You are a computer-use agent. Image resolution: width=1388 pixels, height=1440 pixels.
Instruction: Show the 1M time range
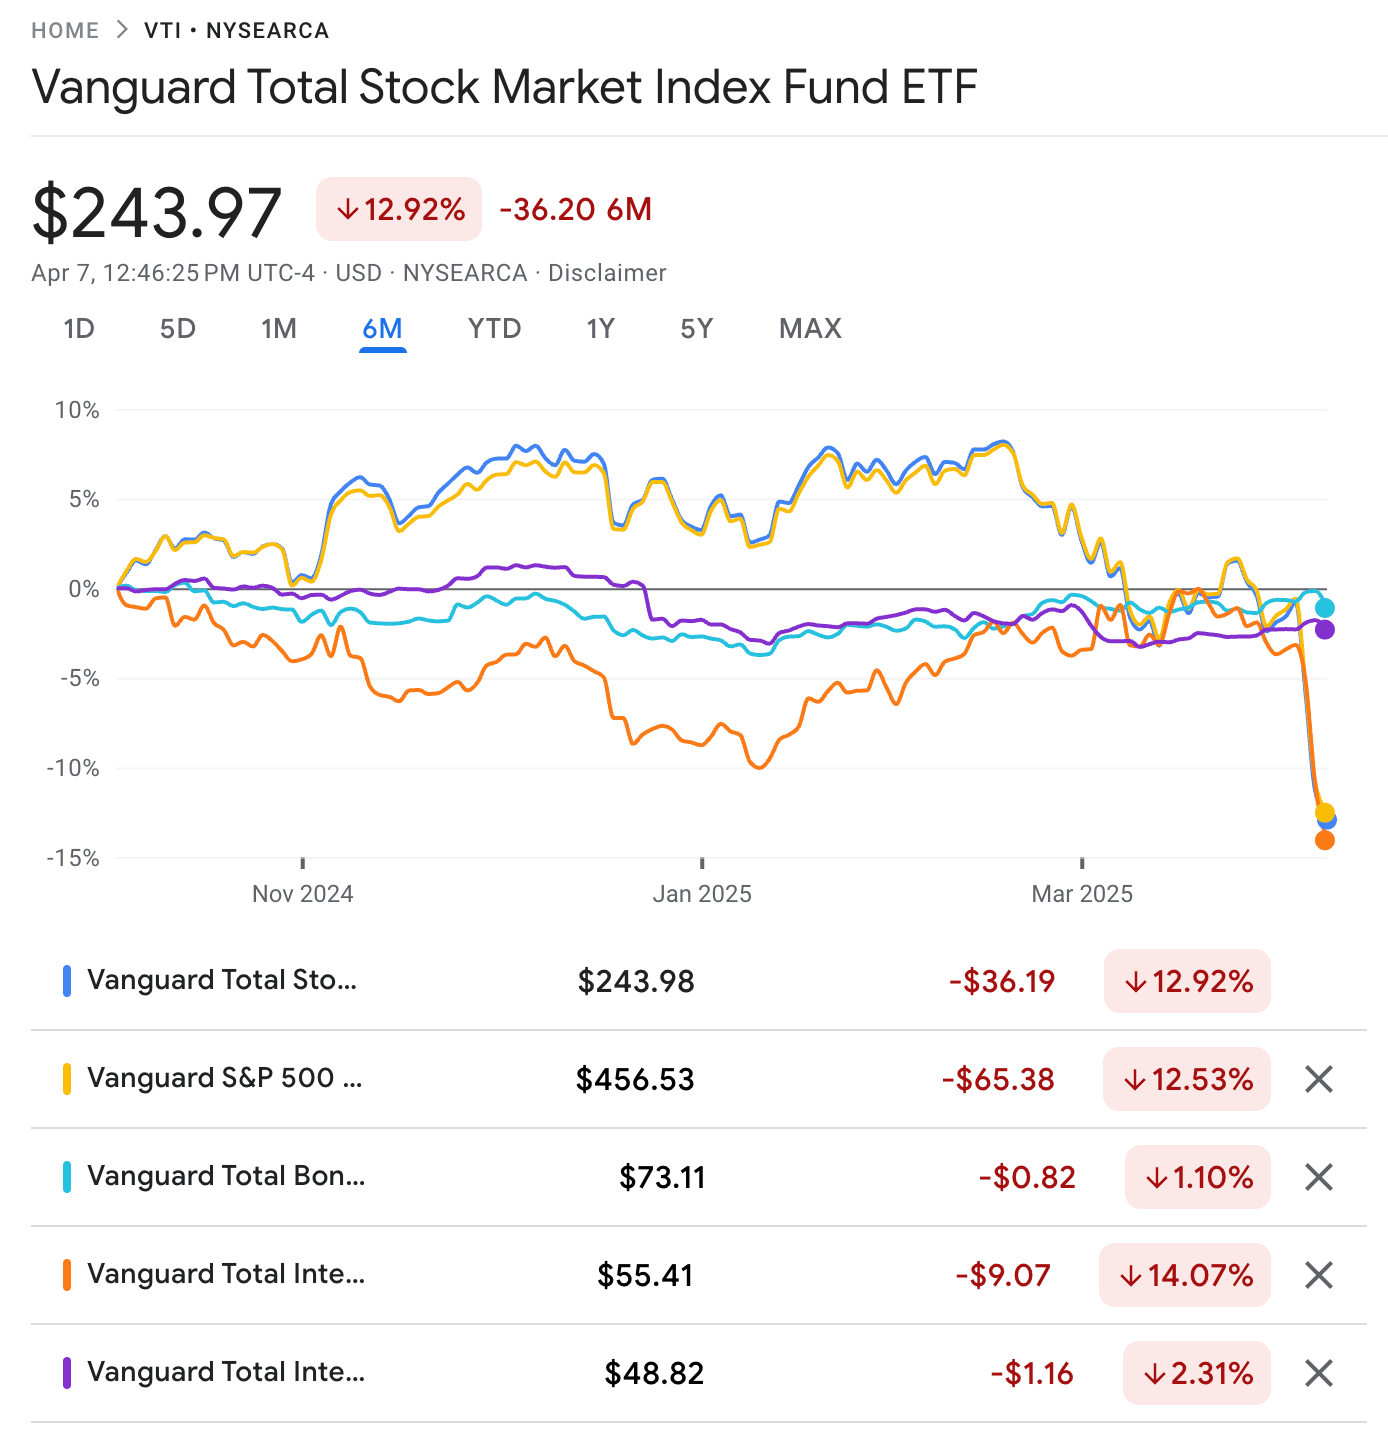279,329
